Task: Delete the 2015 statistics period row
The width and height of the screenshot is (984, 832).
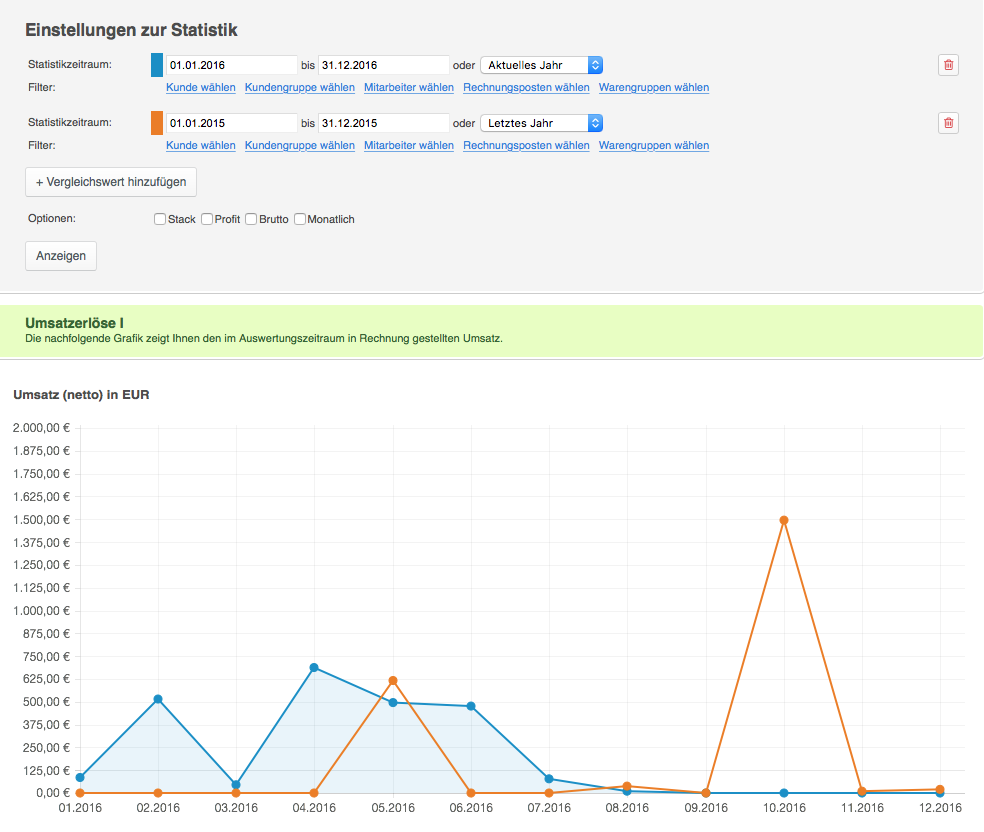Action: (x=948, y=123)
